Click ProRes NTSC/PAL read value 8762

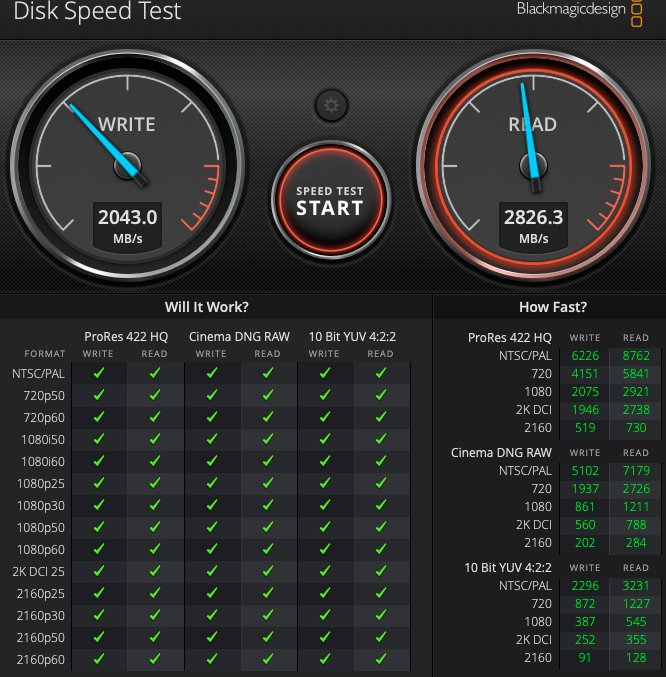pos(636,356)
